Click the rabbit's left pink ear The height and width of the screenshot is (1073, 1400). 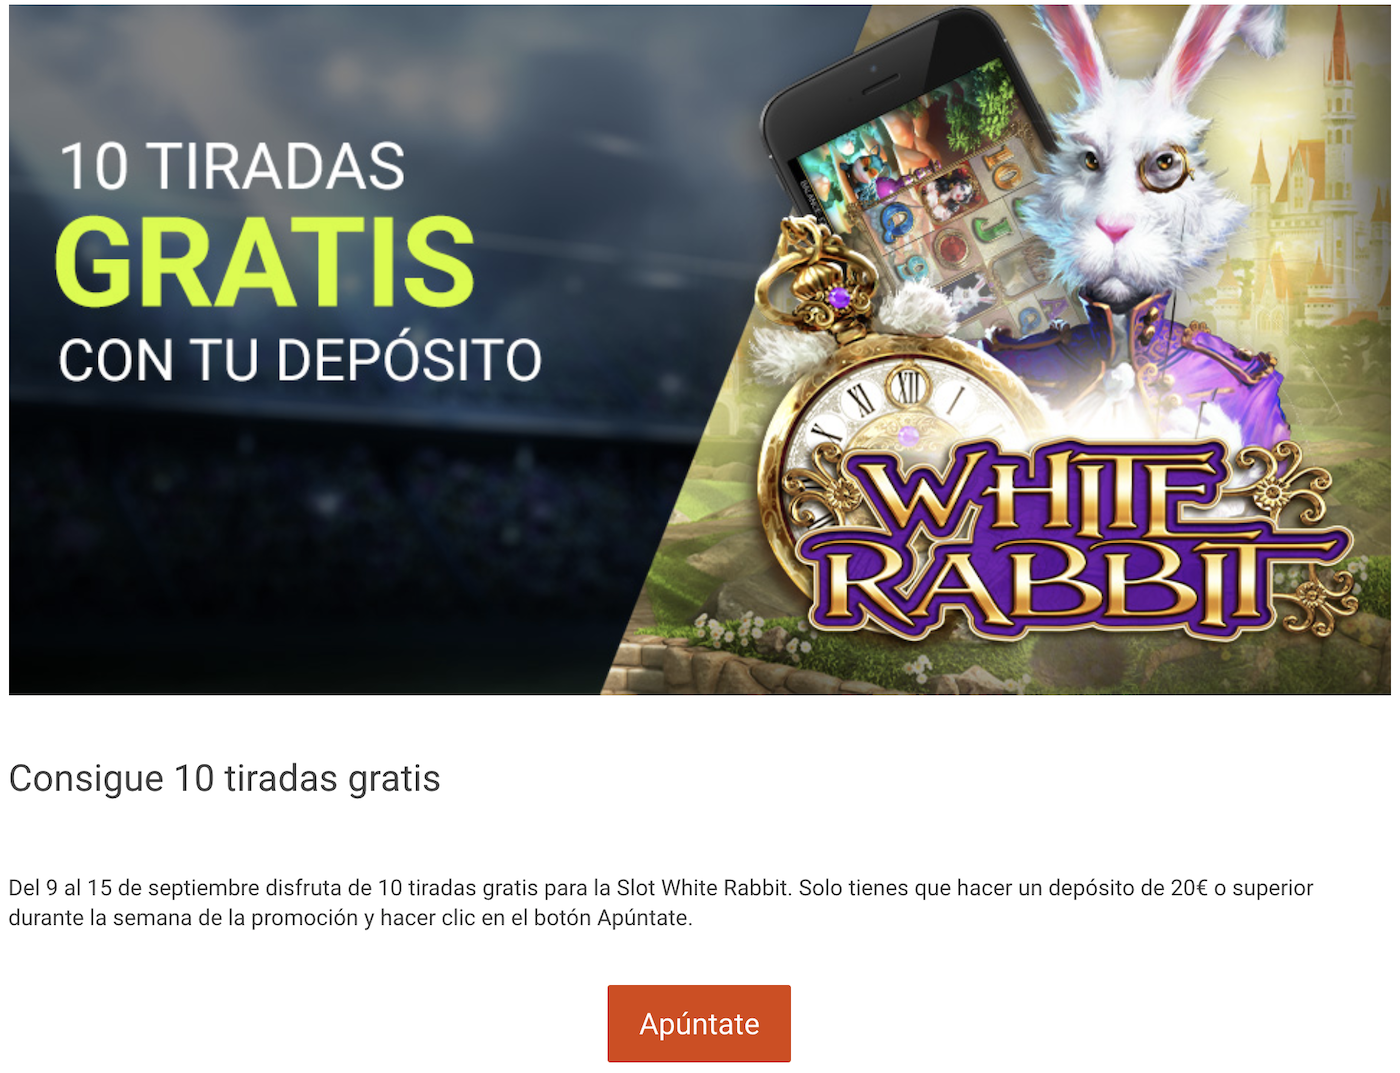1075,50
